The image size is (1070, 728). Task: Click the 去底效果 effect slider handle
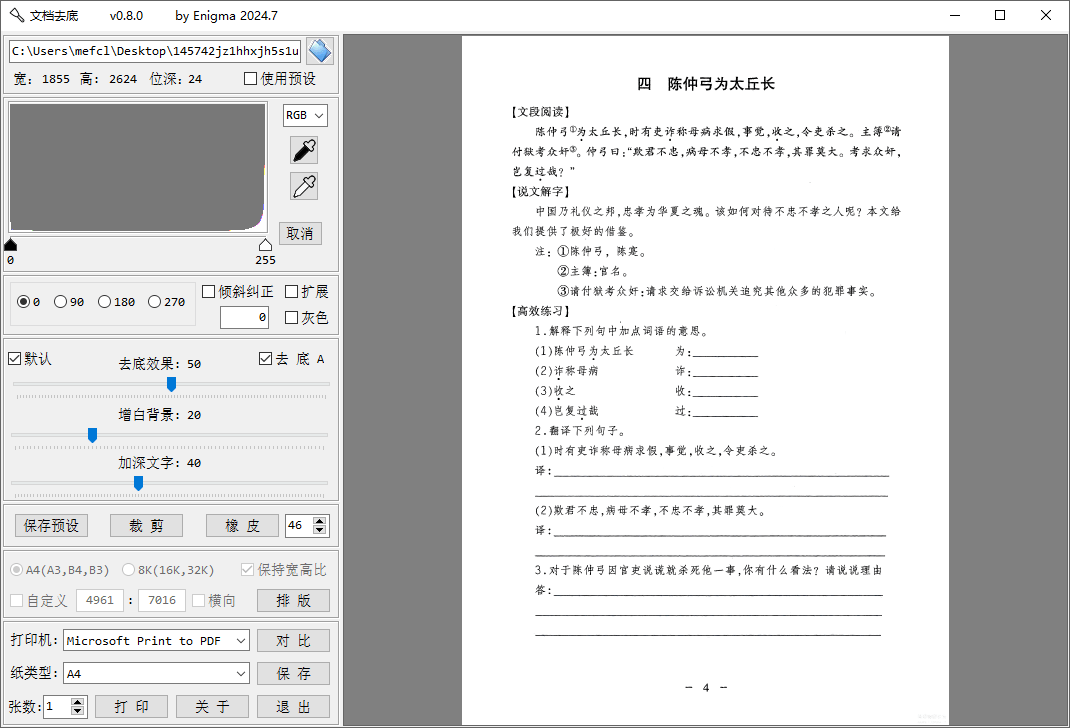click(x=171, y=384)
